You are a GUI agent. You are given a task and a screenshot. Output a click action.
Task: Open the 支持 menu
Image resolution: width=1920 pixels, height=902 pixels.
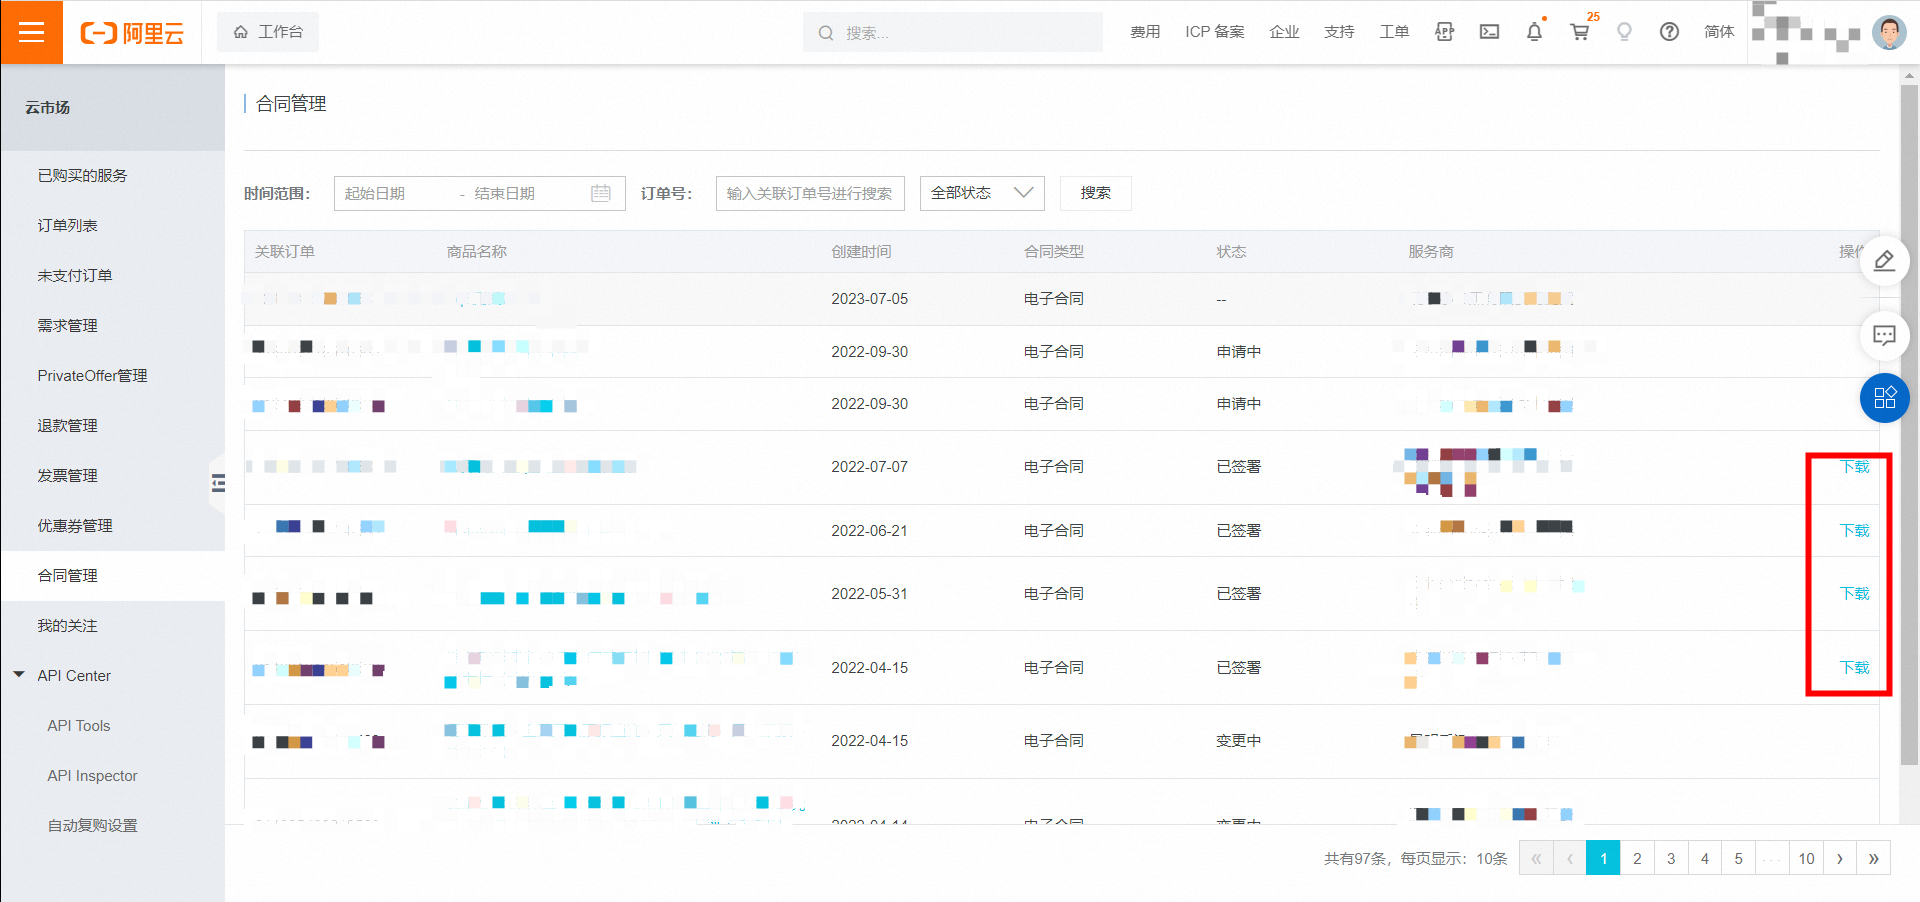1339,32
